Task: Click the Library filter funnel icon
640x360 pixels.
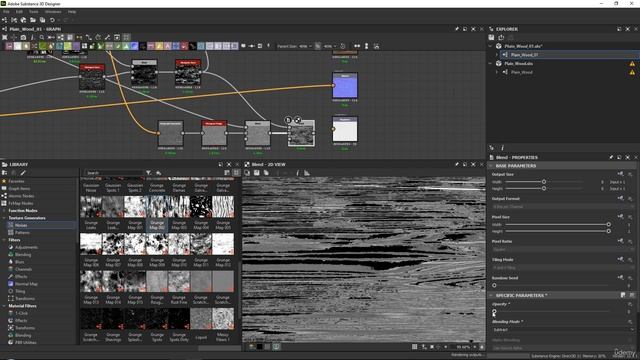Action: (x=149, y=173)
